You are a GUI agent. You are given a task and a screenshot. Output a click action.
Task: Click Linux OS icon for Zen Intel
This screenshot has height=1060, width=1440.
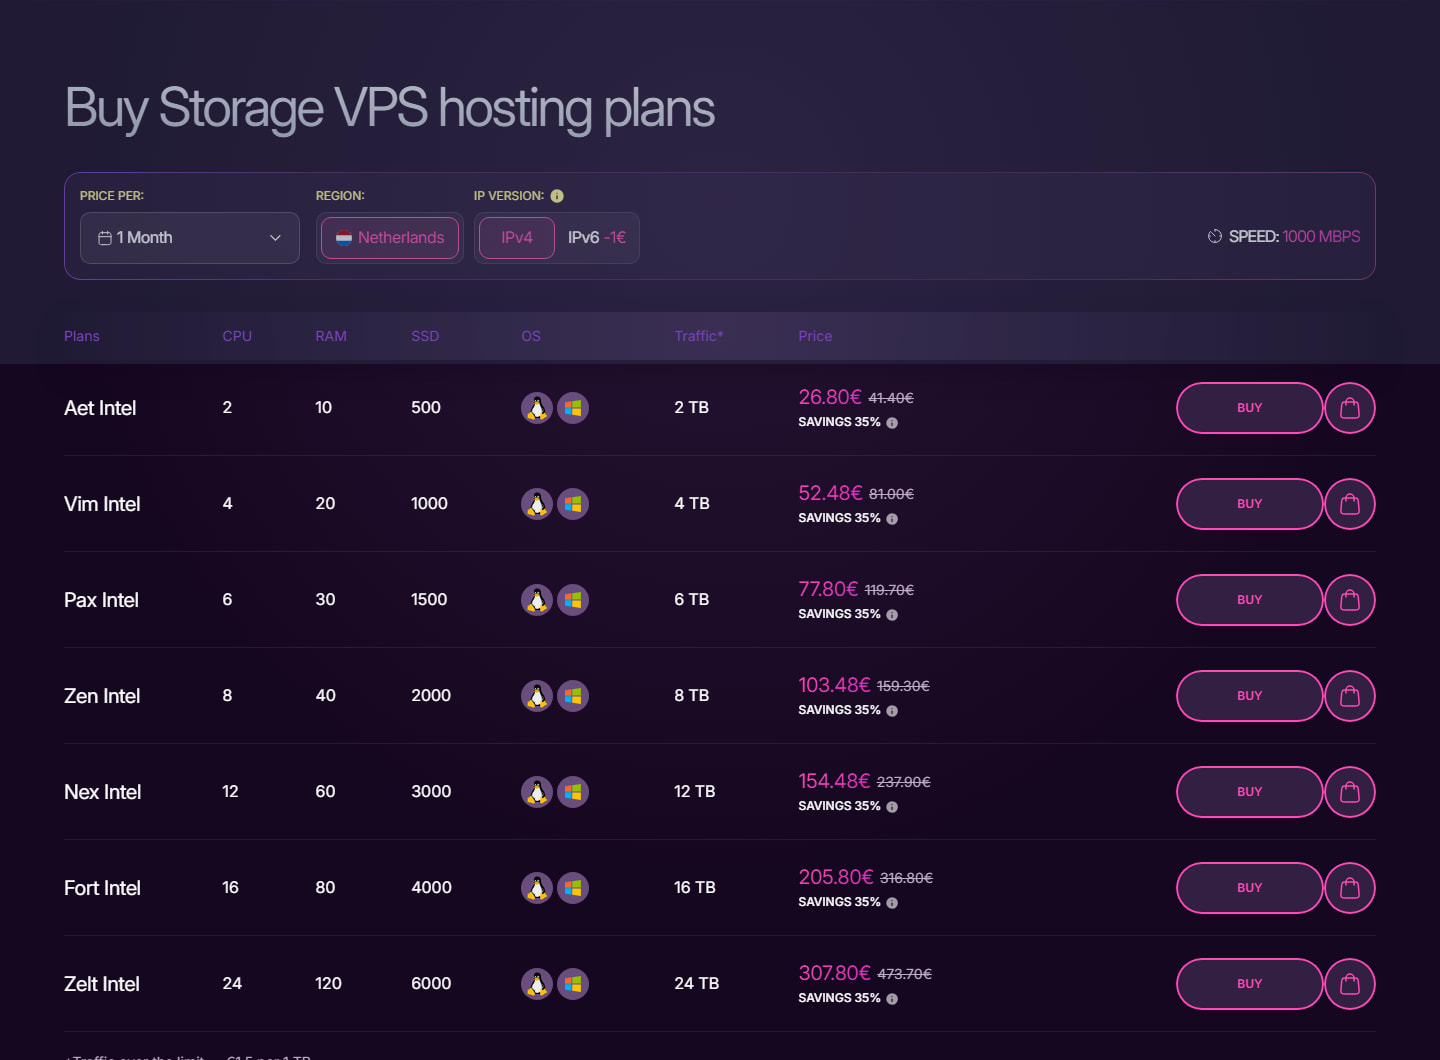pos(537,696)
